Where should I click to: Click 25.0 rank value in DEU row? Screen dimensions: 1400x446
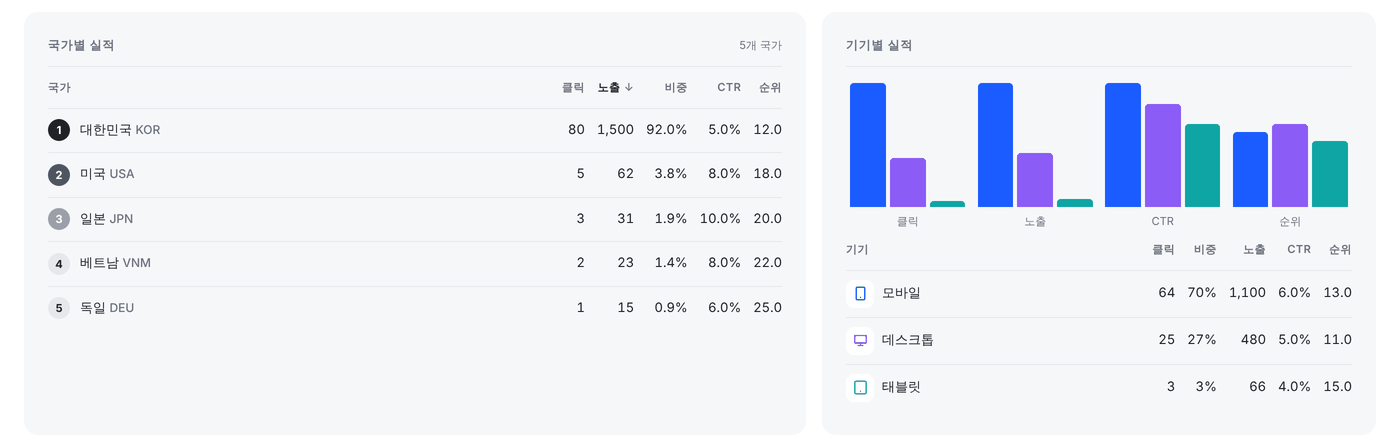pos(768,308)
